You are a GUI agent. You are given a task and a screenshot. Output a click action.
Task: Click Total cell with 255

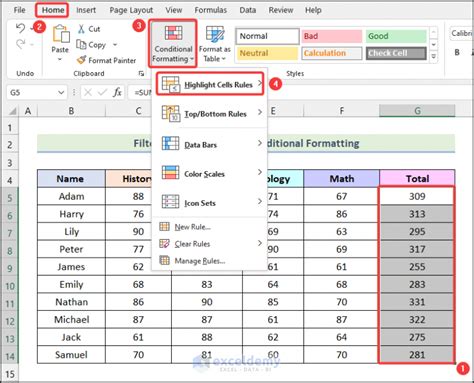tap(417, 267)
